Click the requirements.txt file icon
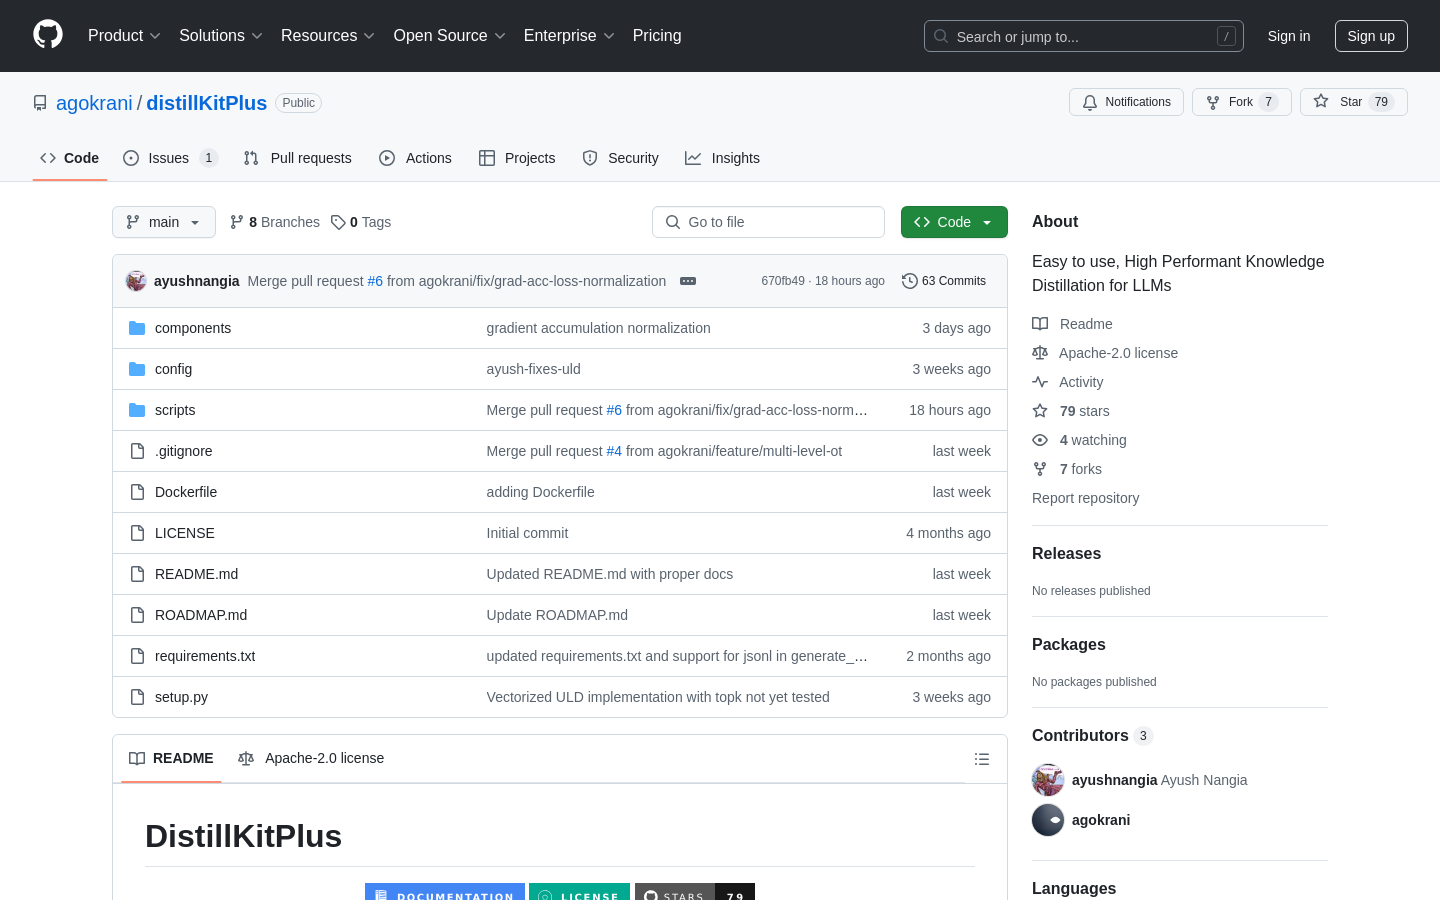1440x900 pixels. click(x=137, y=656)
